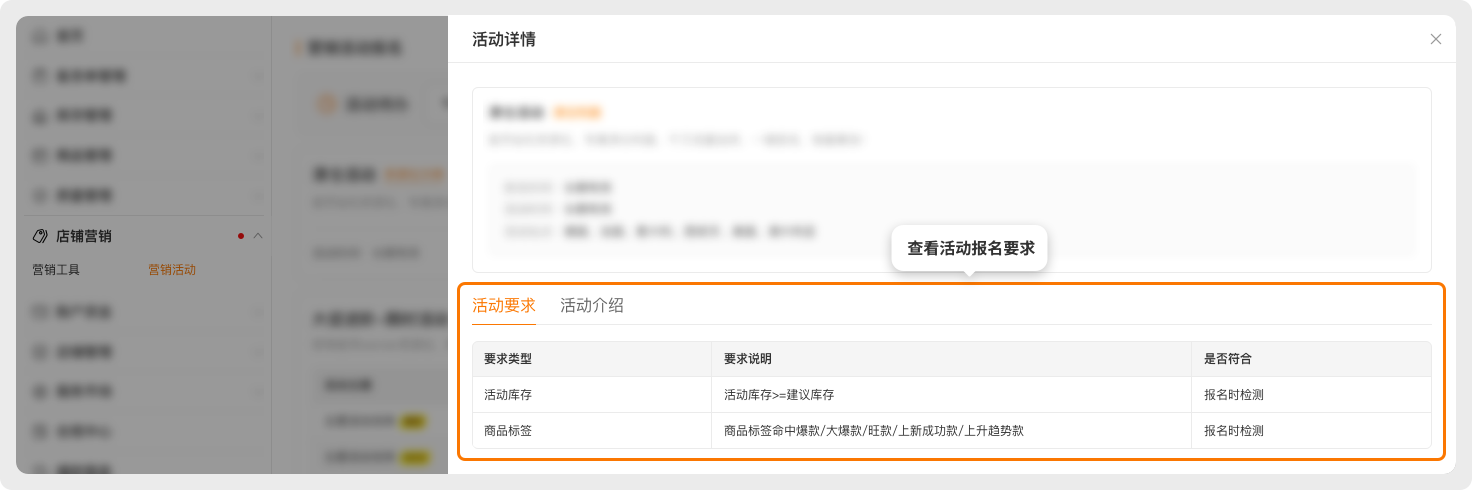Click the 查看活动报名要求 tooltip bubble
1472x490 pixels.
click(x=968, y=248)
